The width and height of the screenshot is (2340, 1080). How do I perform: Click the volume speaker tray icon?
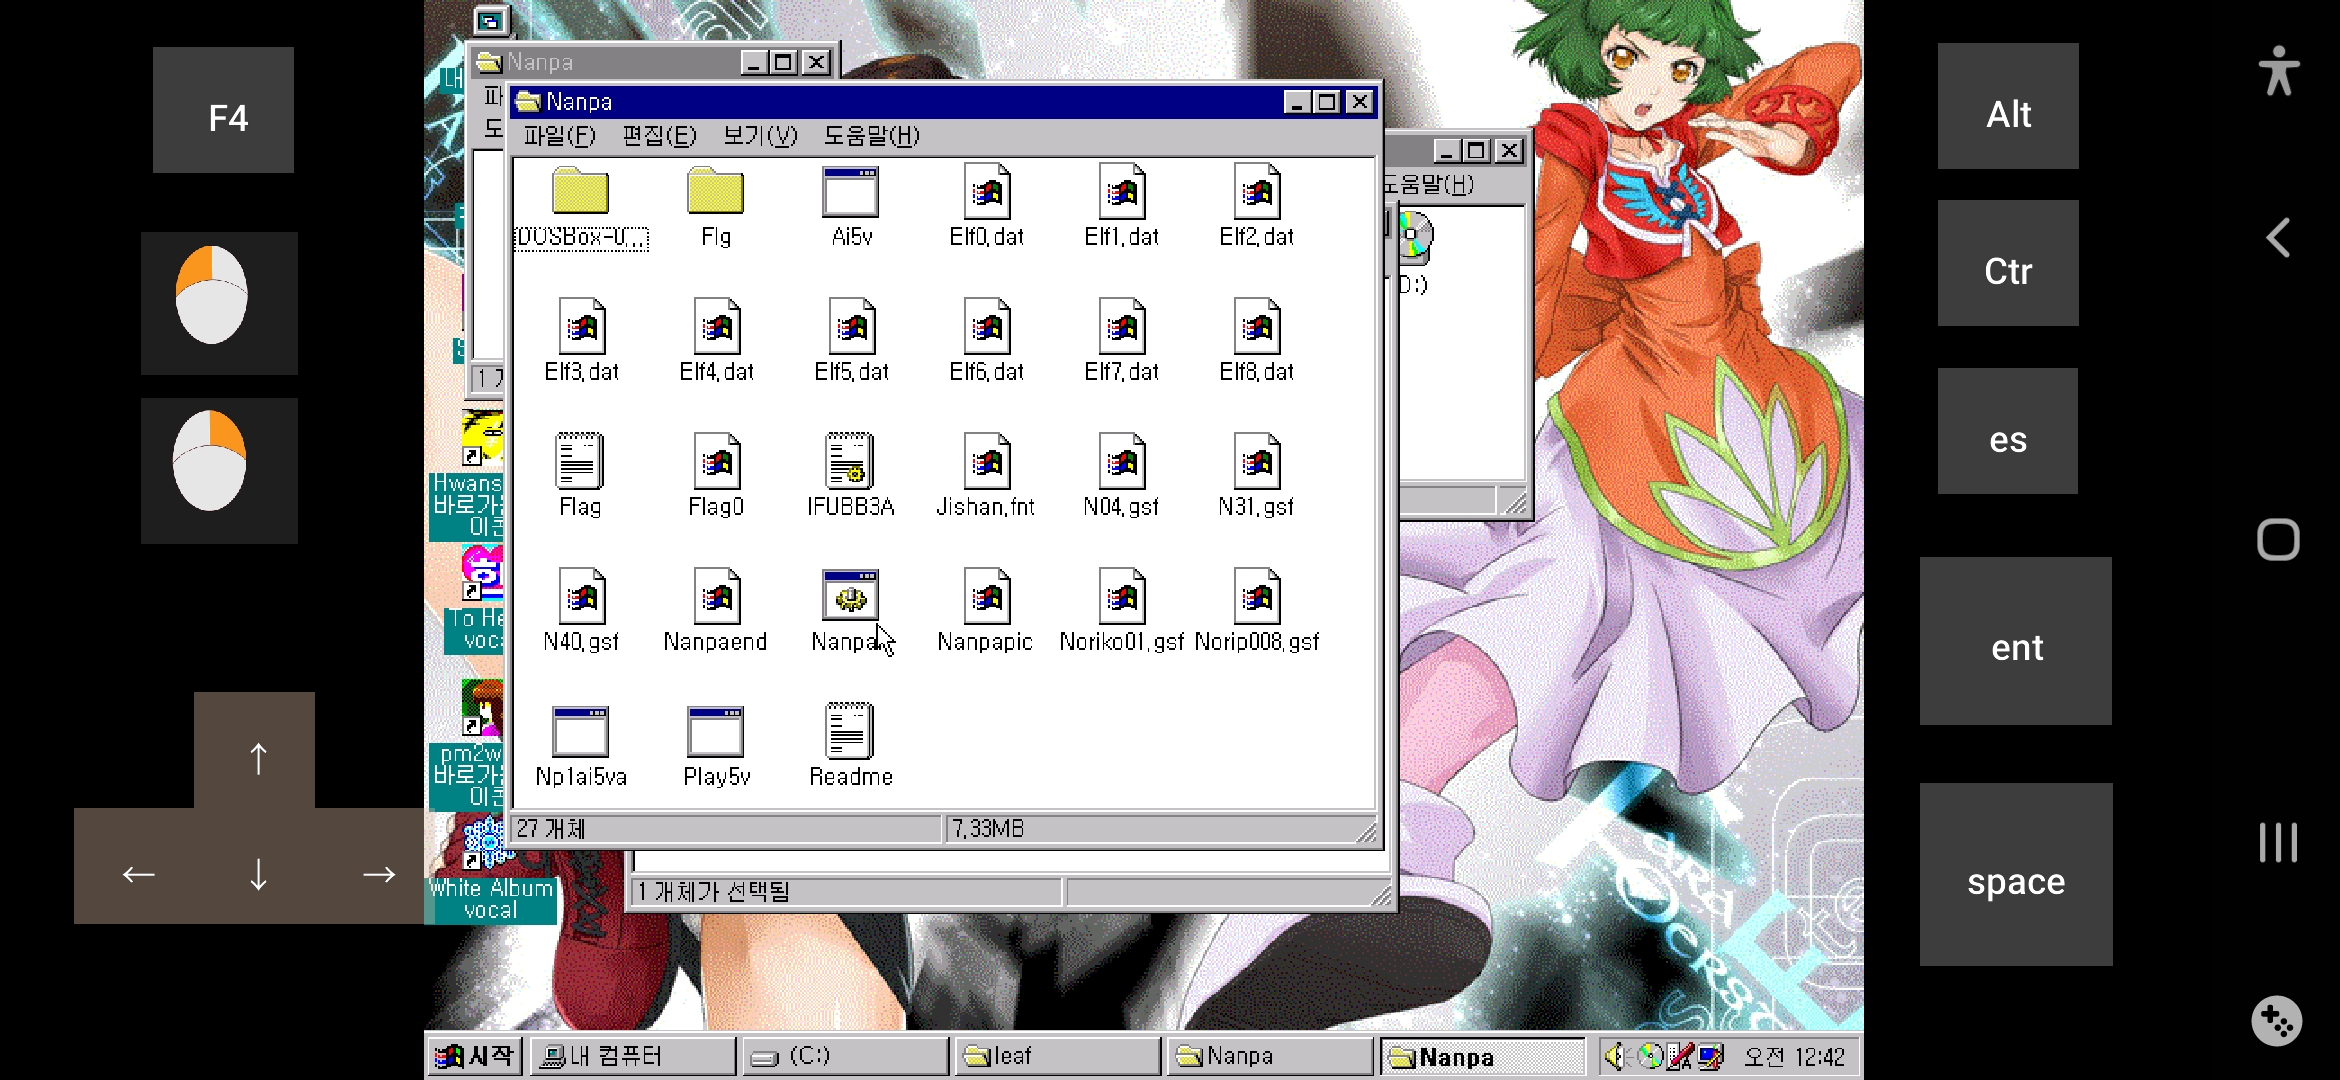coord(1616,1056)
